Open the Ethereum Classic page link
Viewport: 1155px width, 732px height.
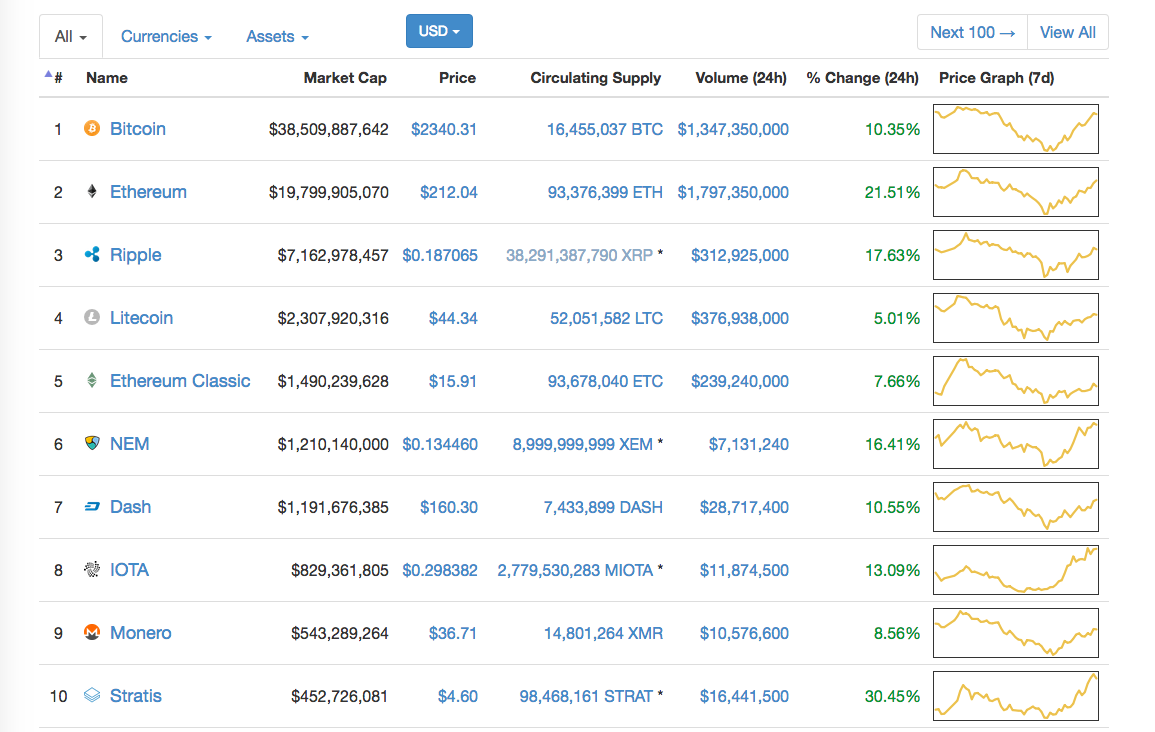coord(180,381)
